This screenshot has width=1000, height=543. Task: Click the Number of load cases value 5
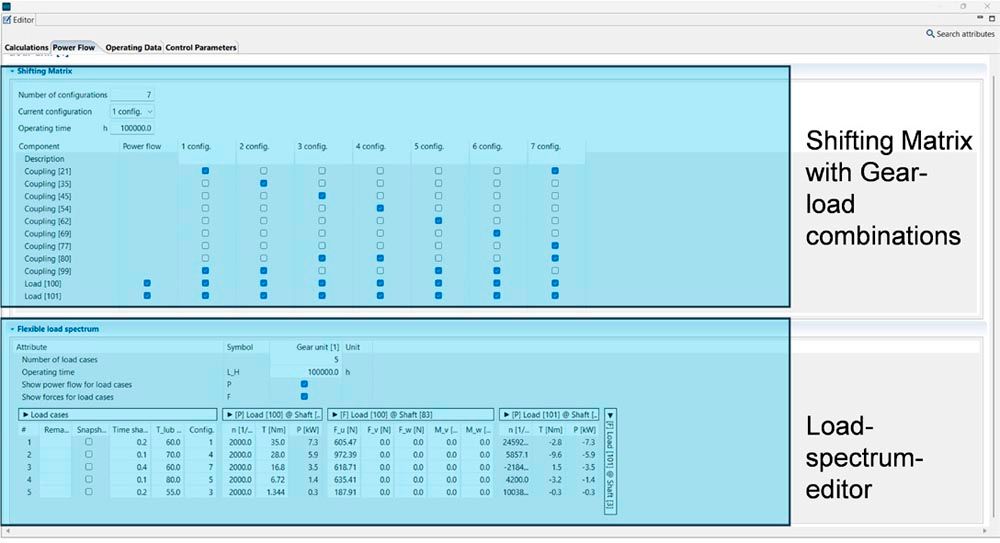pyautogui.click(x=336, y=359)
